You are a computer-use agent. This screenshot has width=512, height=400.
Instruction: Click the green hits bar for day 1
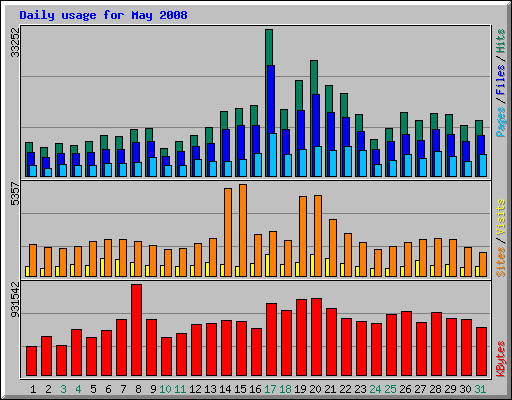pyautogui.click(x=29, y=147)
